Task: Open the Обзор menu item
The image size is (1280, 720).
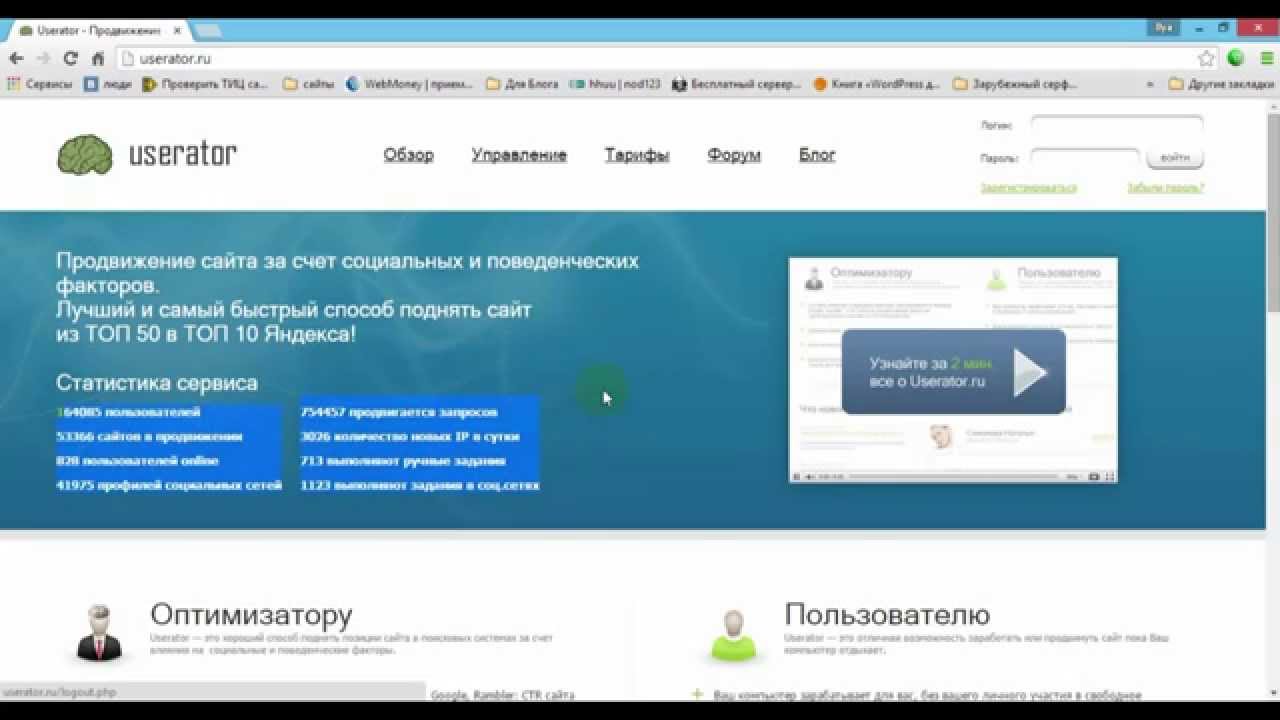Action: [x=408, y=155]
